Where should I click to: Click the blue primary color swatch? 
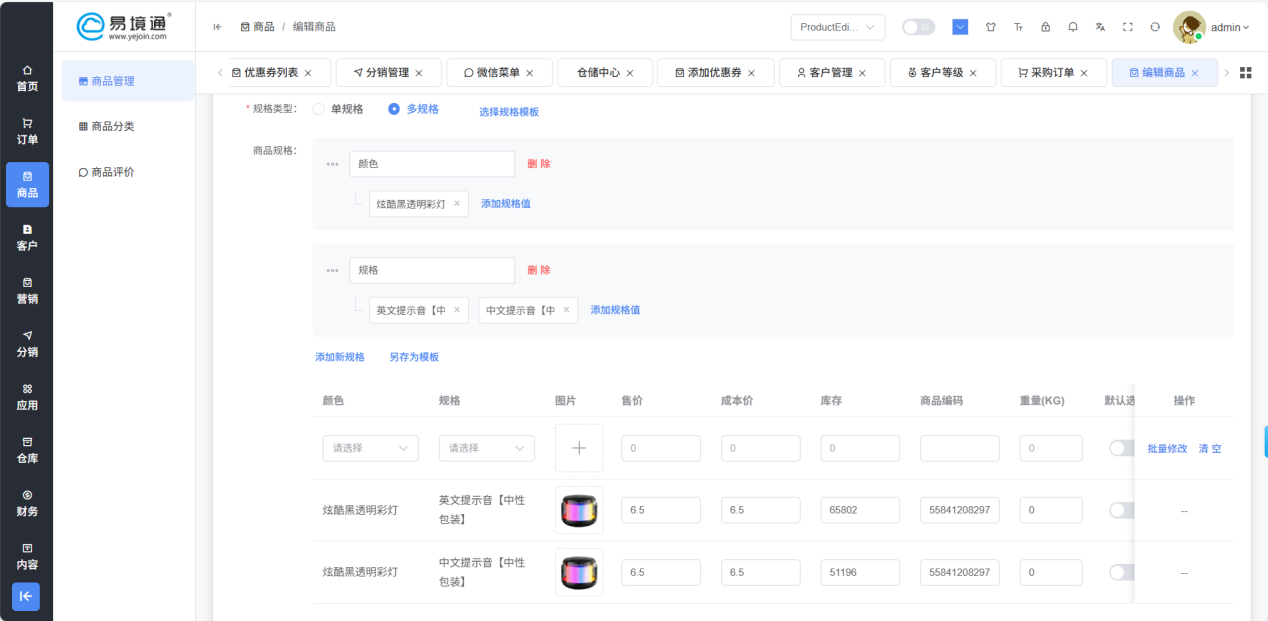960,27
